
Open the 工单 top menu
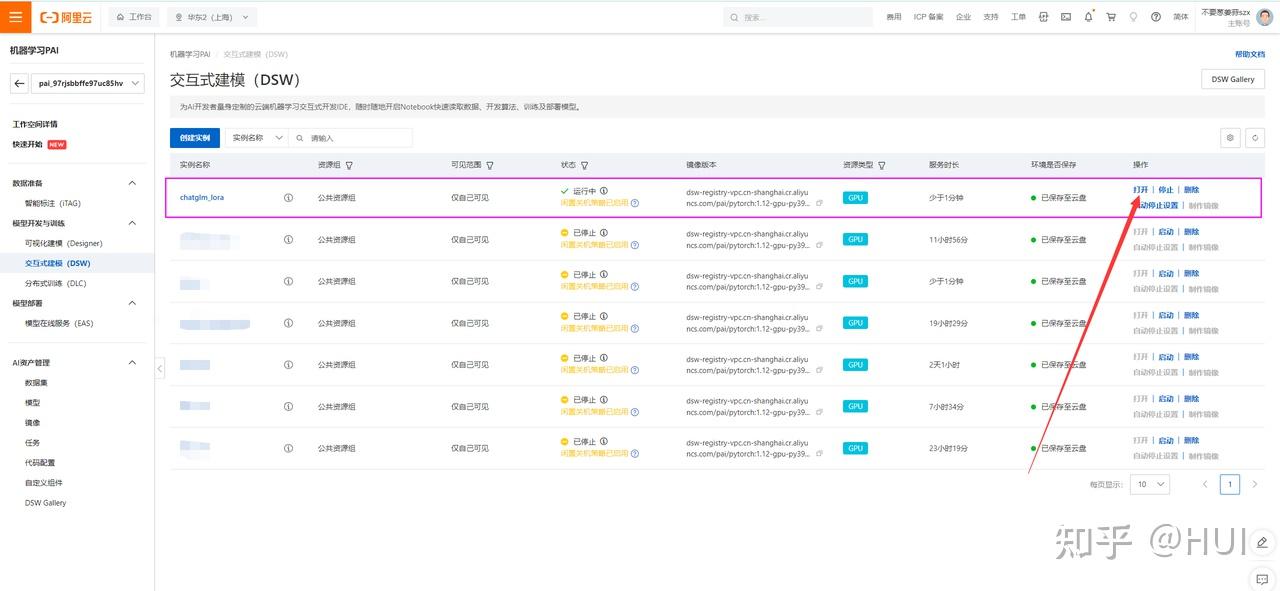point(1018,17)
